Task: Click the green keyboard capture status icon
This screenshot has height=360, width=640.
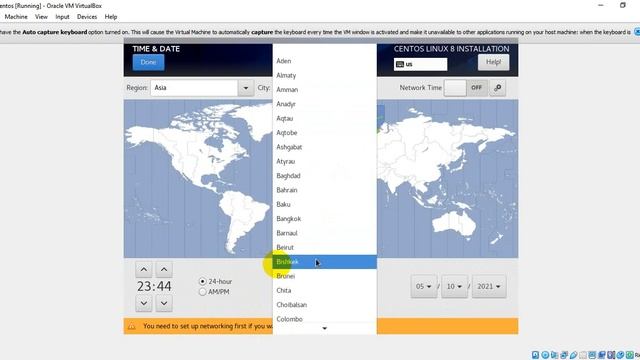Action: click(630, 355)
